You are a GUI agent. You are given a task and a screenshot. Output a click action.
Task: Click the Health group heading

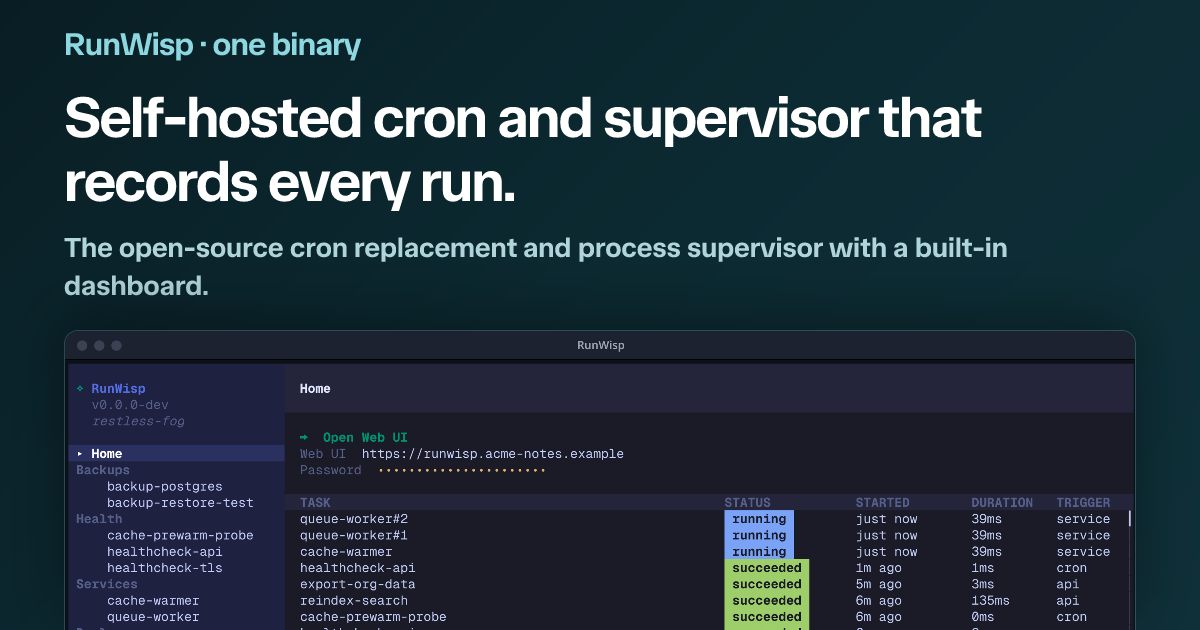coord(99,519)
